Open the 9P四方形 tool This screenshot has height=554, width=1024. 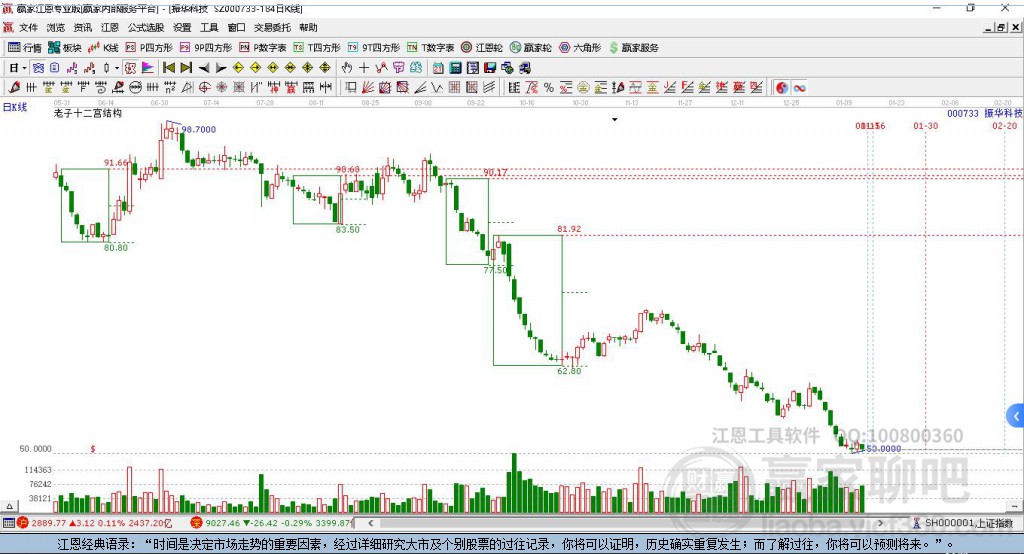pyautogui.click(x=206, y=48)
